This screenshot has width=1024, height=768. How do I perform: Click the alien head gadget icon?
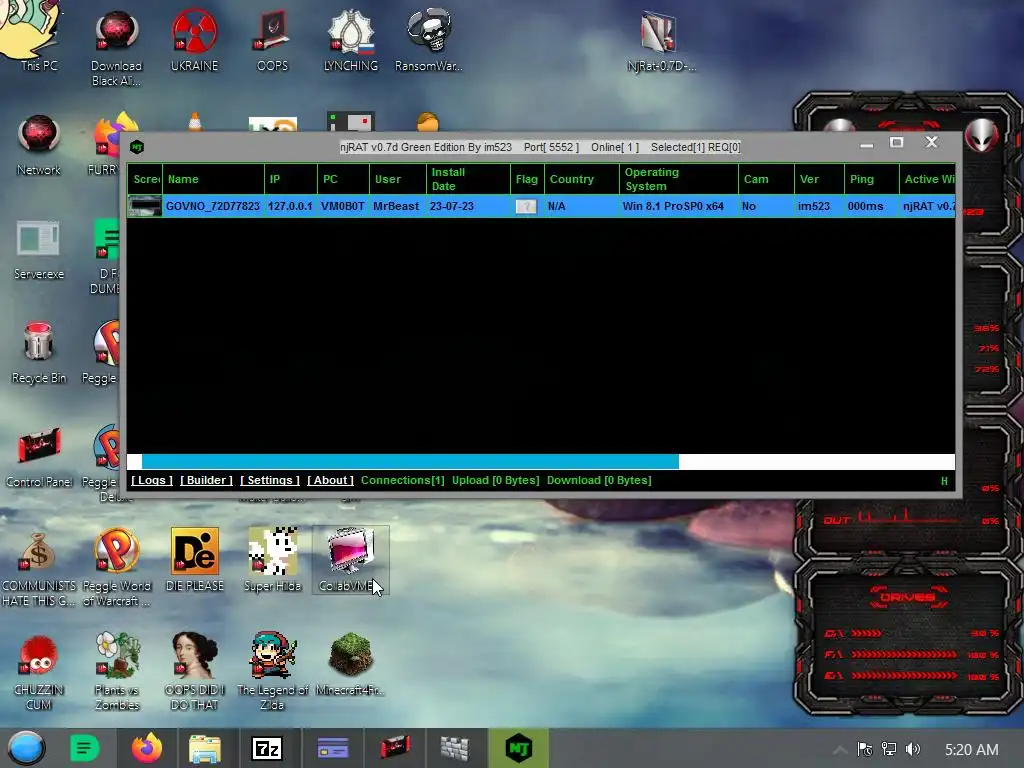point(982,135)
